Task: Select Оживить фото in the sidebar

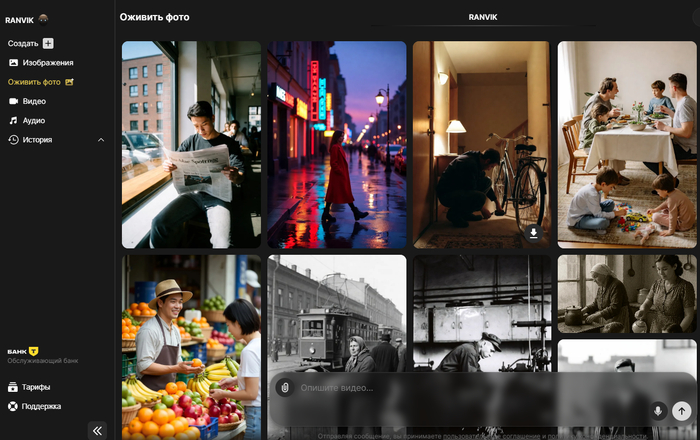Action: (40, 82)
